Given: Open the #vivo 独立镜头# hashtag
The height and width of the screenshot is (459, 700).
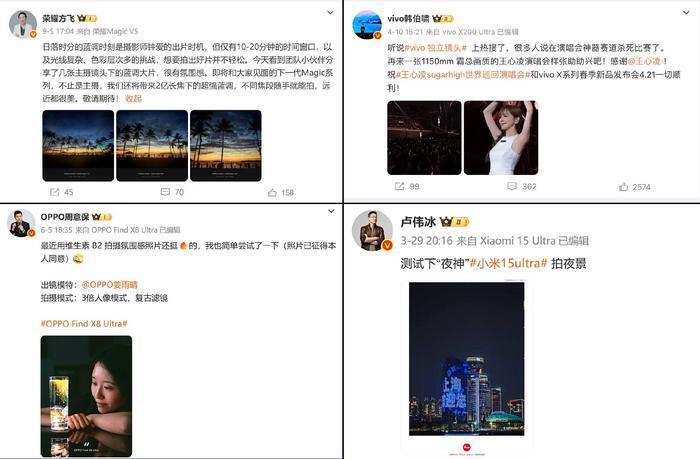Looking at the screenshot, I should pyautogui.click(x=435, y=48).
